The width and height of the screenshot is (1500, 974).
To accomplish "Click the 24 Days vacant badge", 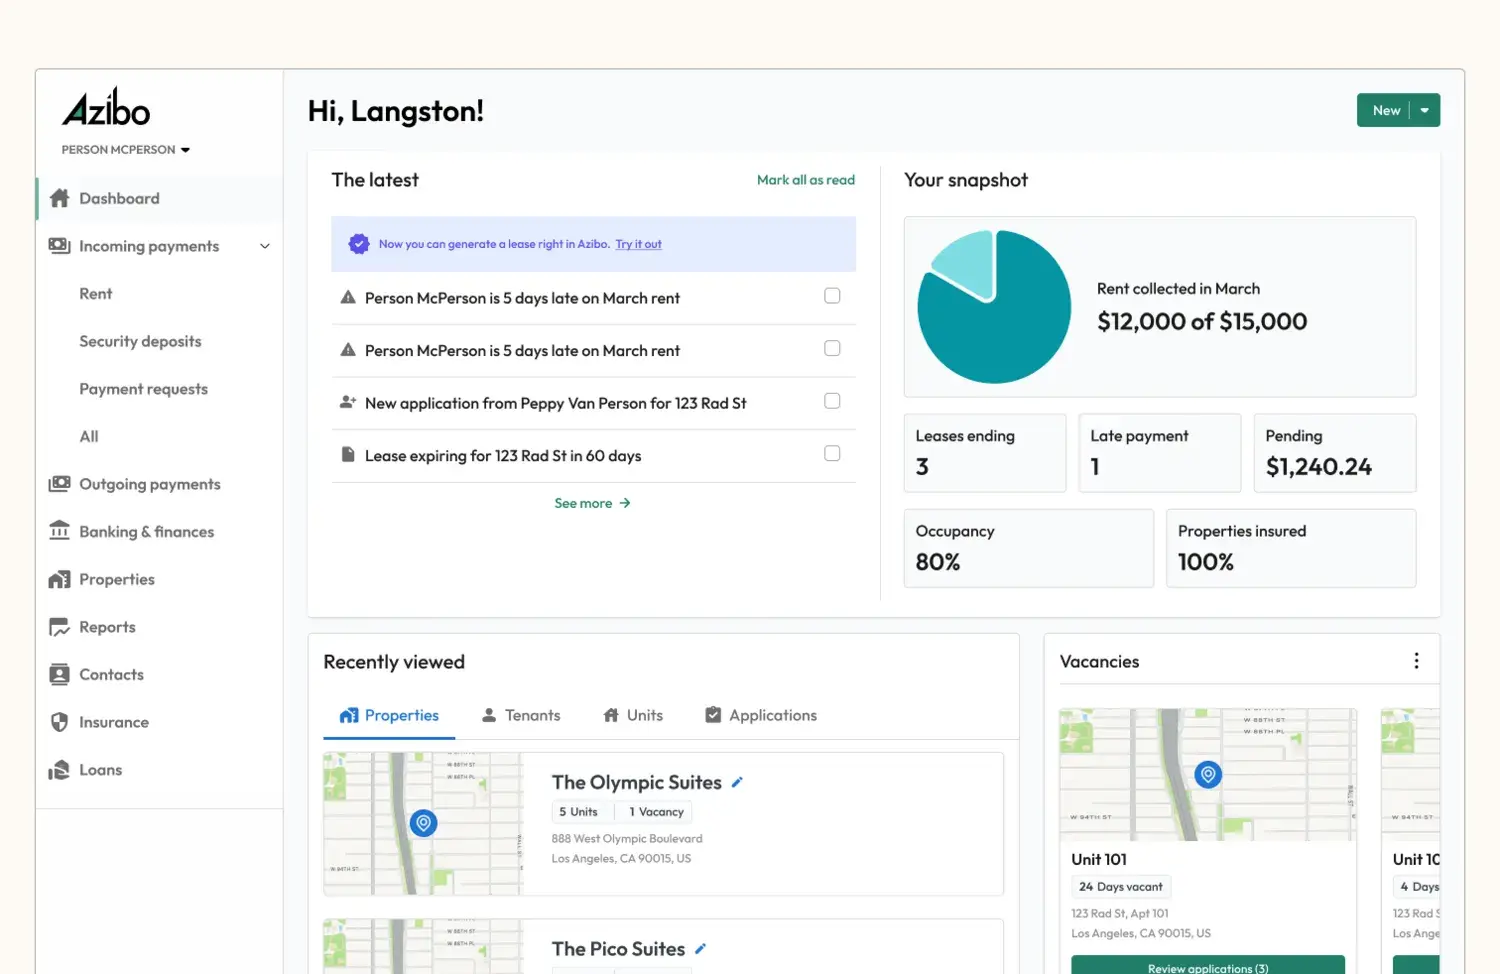I will coord(1121,887).
